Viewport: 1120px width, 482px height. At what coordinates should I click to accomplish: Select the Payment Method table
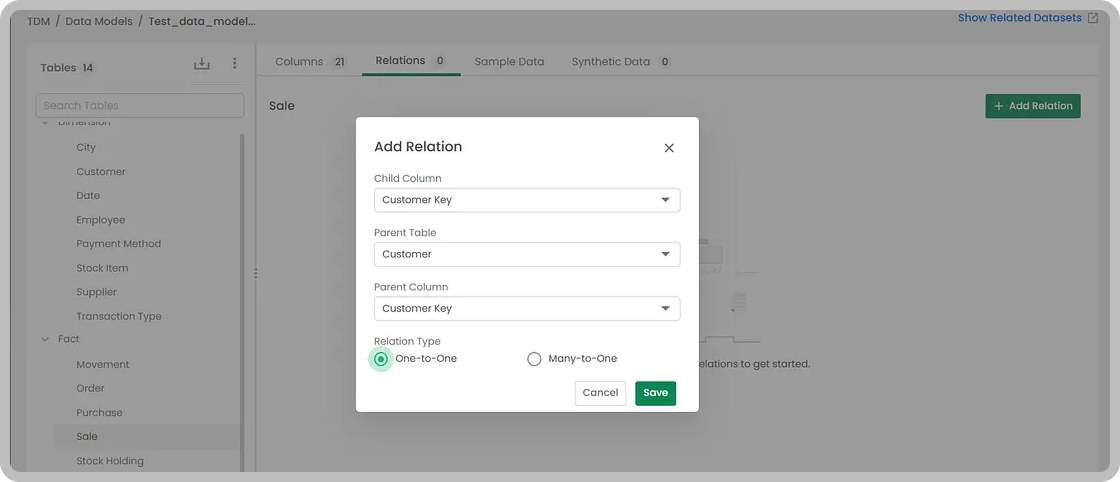pyautogui.click(x=119, y=243)
